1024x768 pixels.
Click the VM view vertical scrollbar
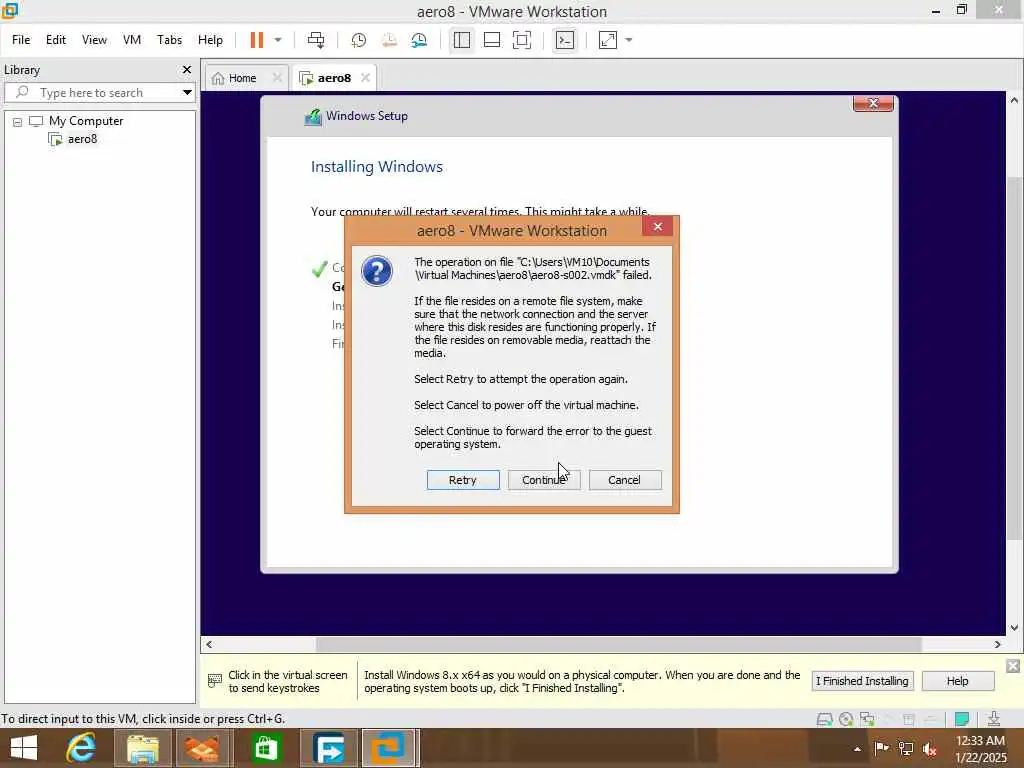click(1014, 358)
